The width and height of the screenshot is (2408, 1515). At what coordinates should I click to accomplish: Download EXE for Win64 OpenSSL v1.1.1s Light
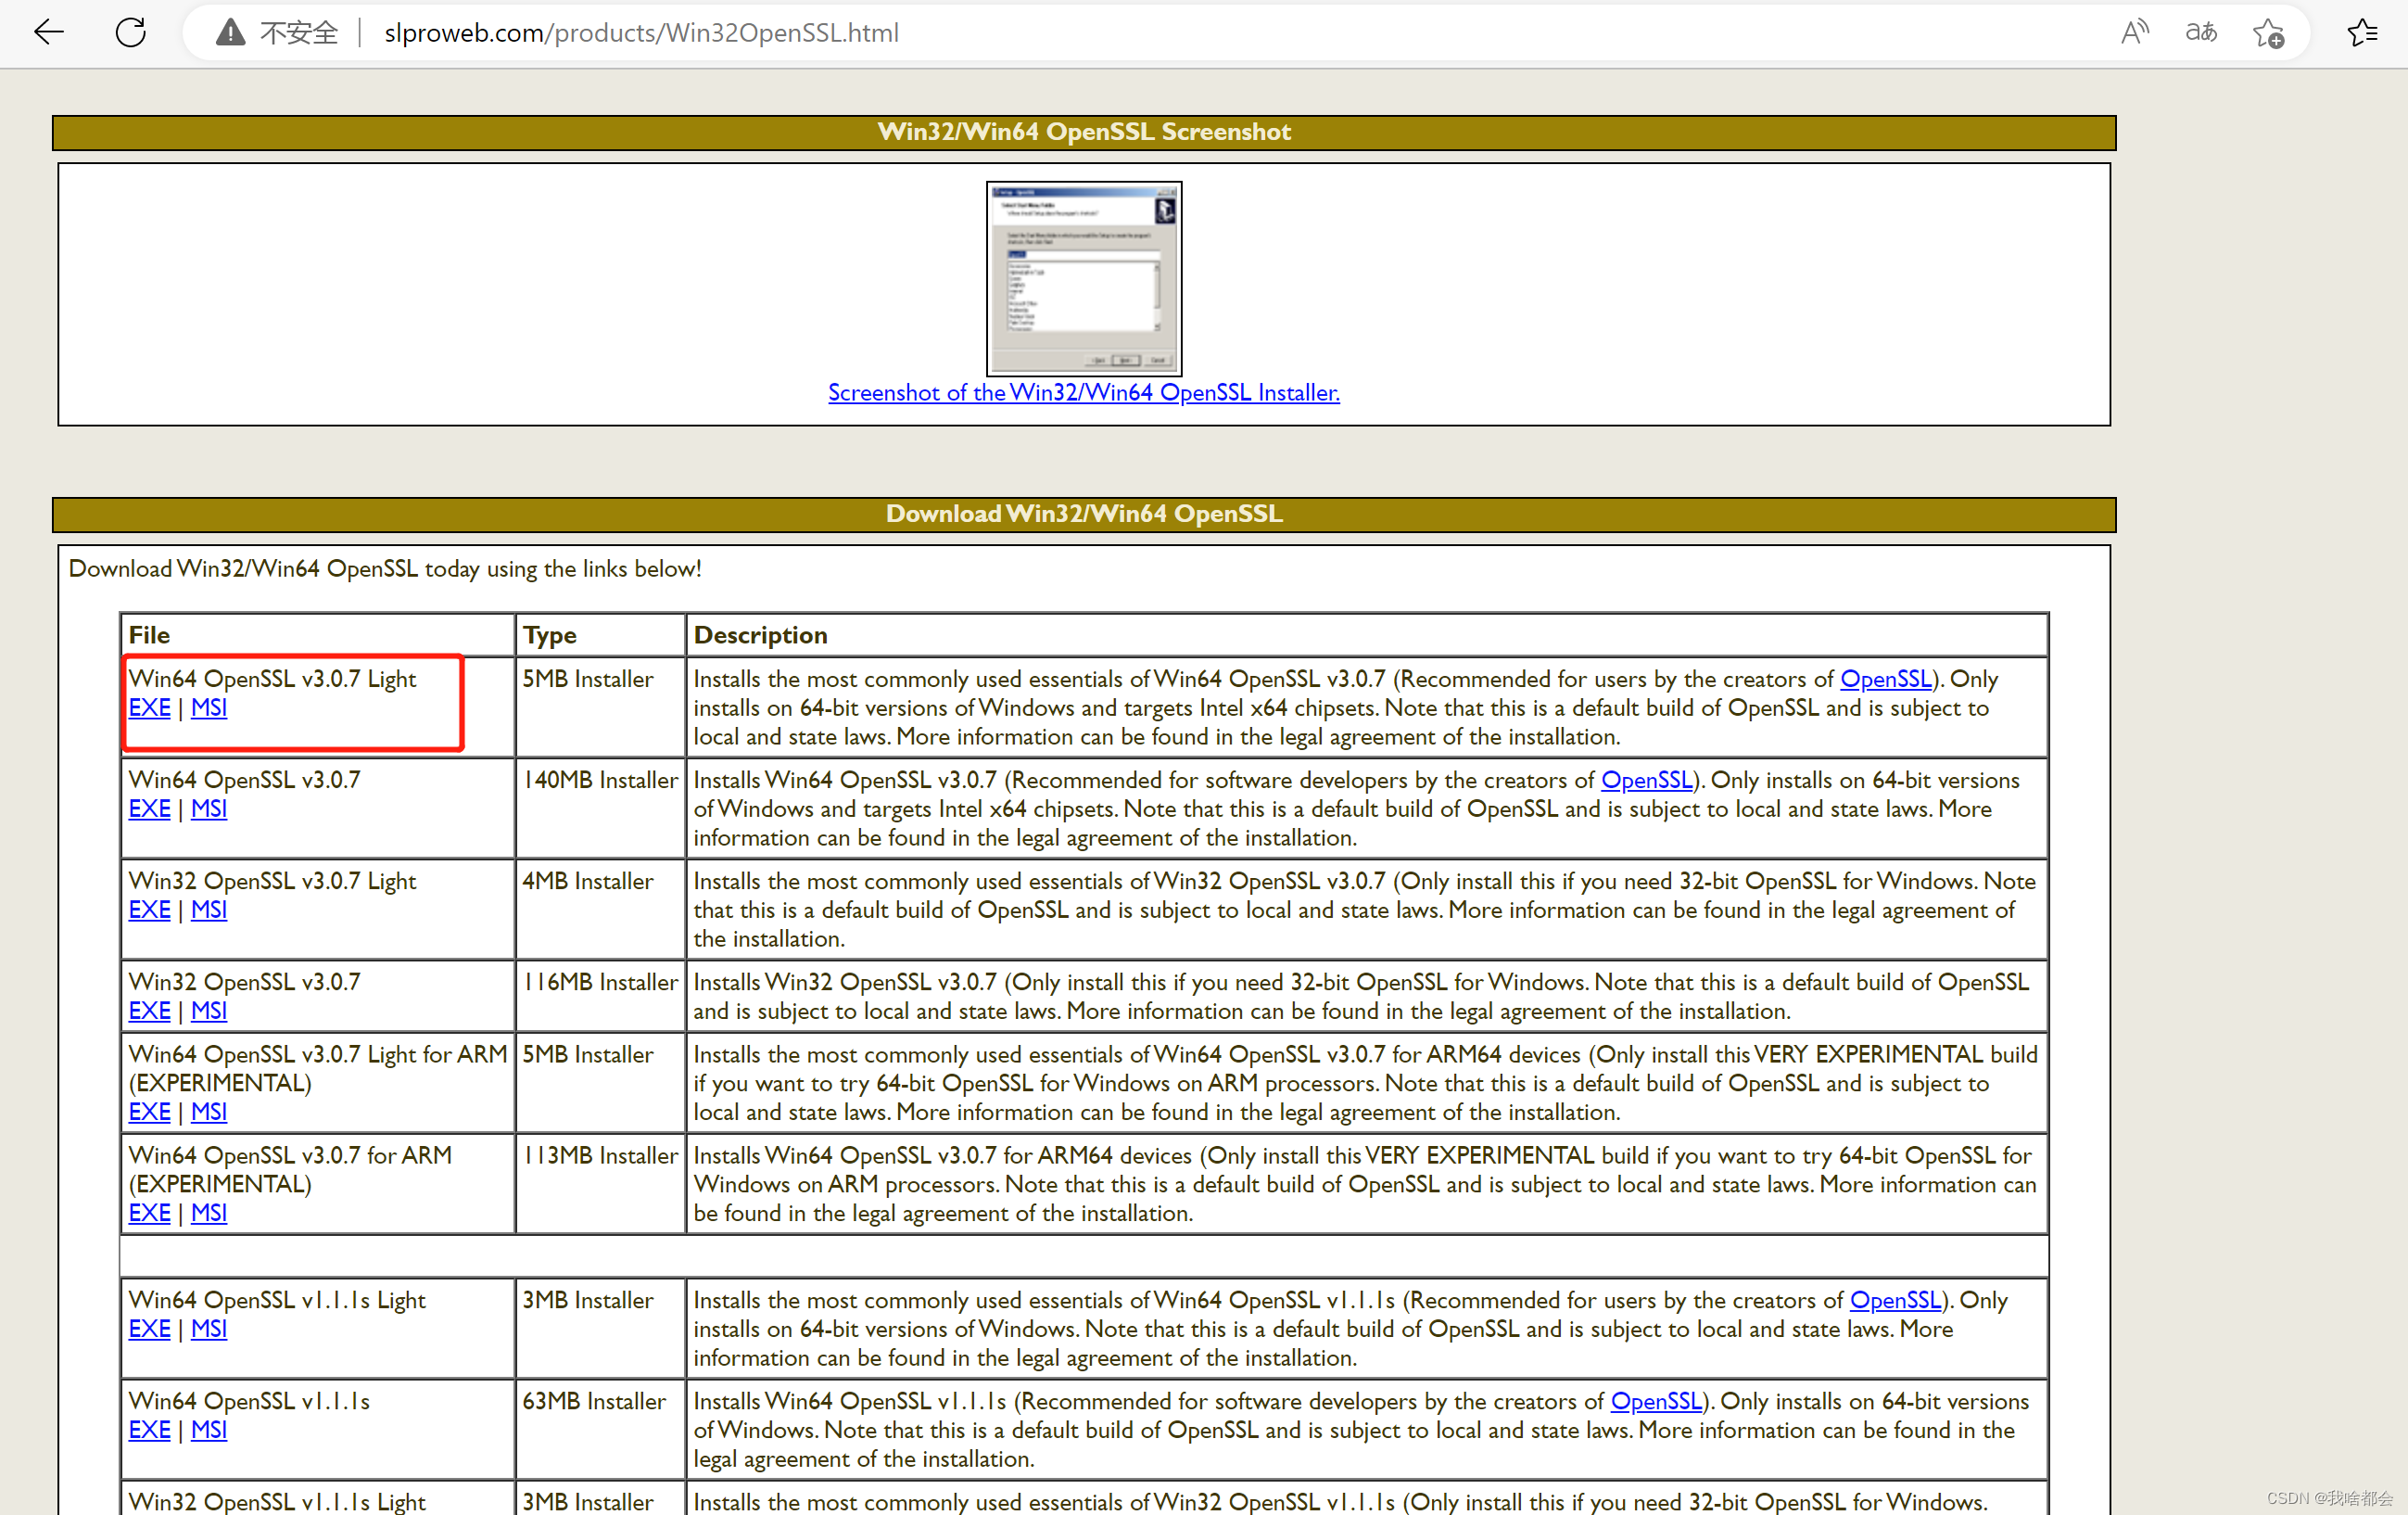[x=149, y=1328]
